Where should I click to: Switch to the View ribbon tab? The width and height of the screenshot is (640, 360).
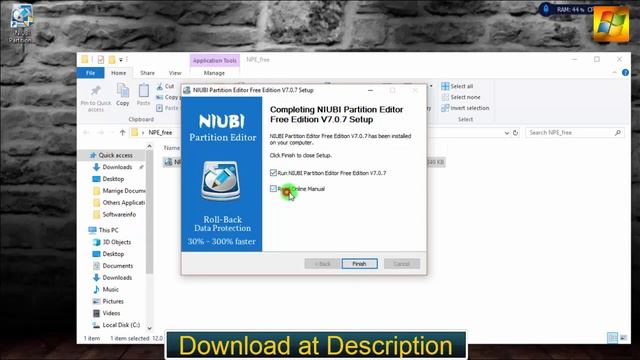pyautogui.click(x=175, y=73)
